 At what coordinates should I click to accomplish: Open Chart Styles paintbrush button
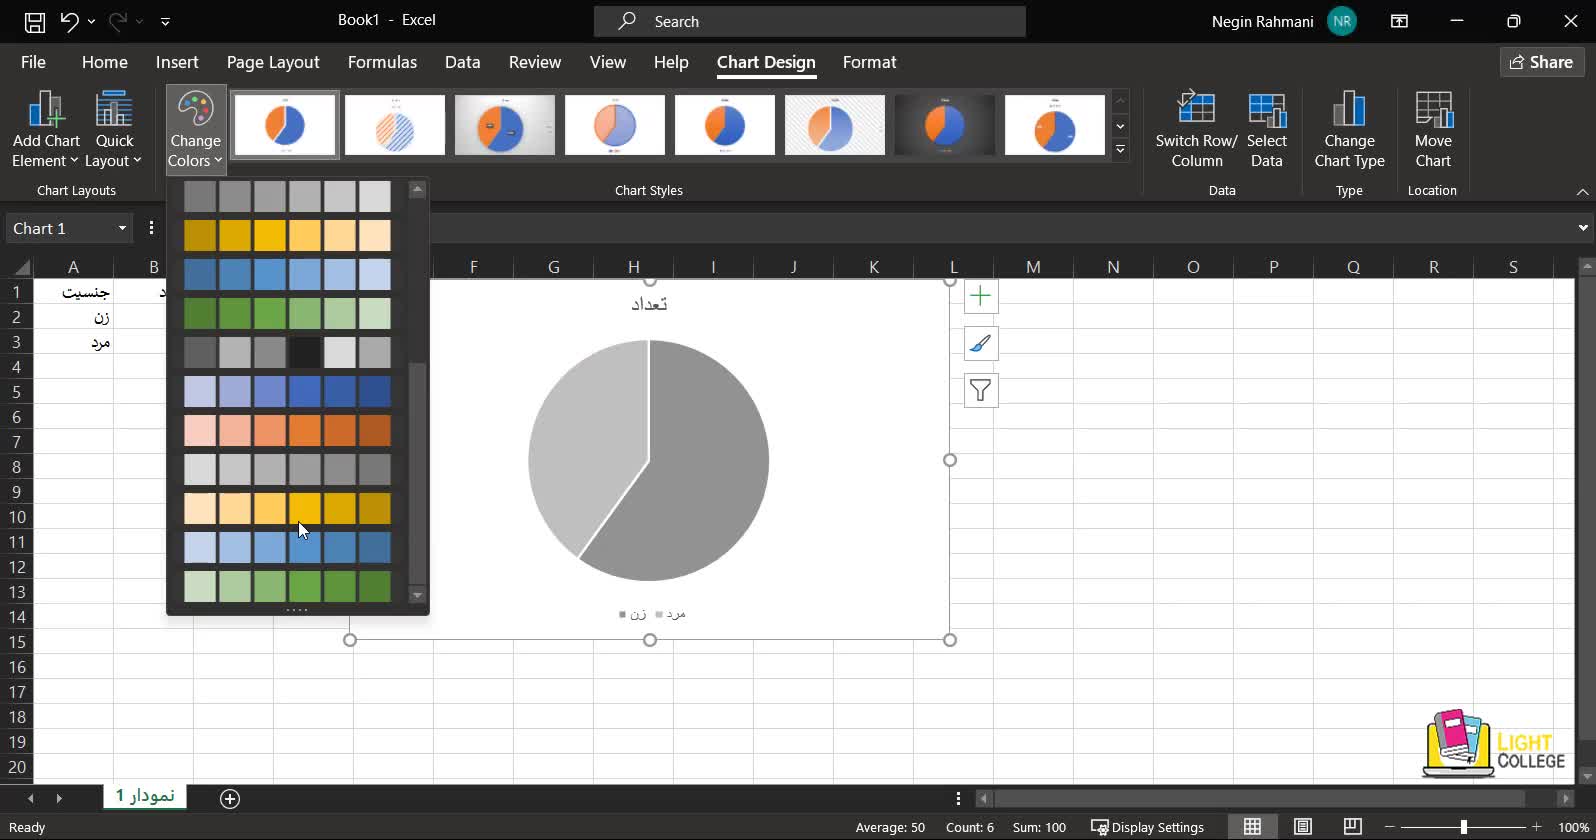pos(980,344)
